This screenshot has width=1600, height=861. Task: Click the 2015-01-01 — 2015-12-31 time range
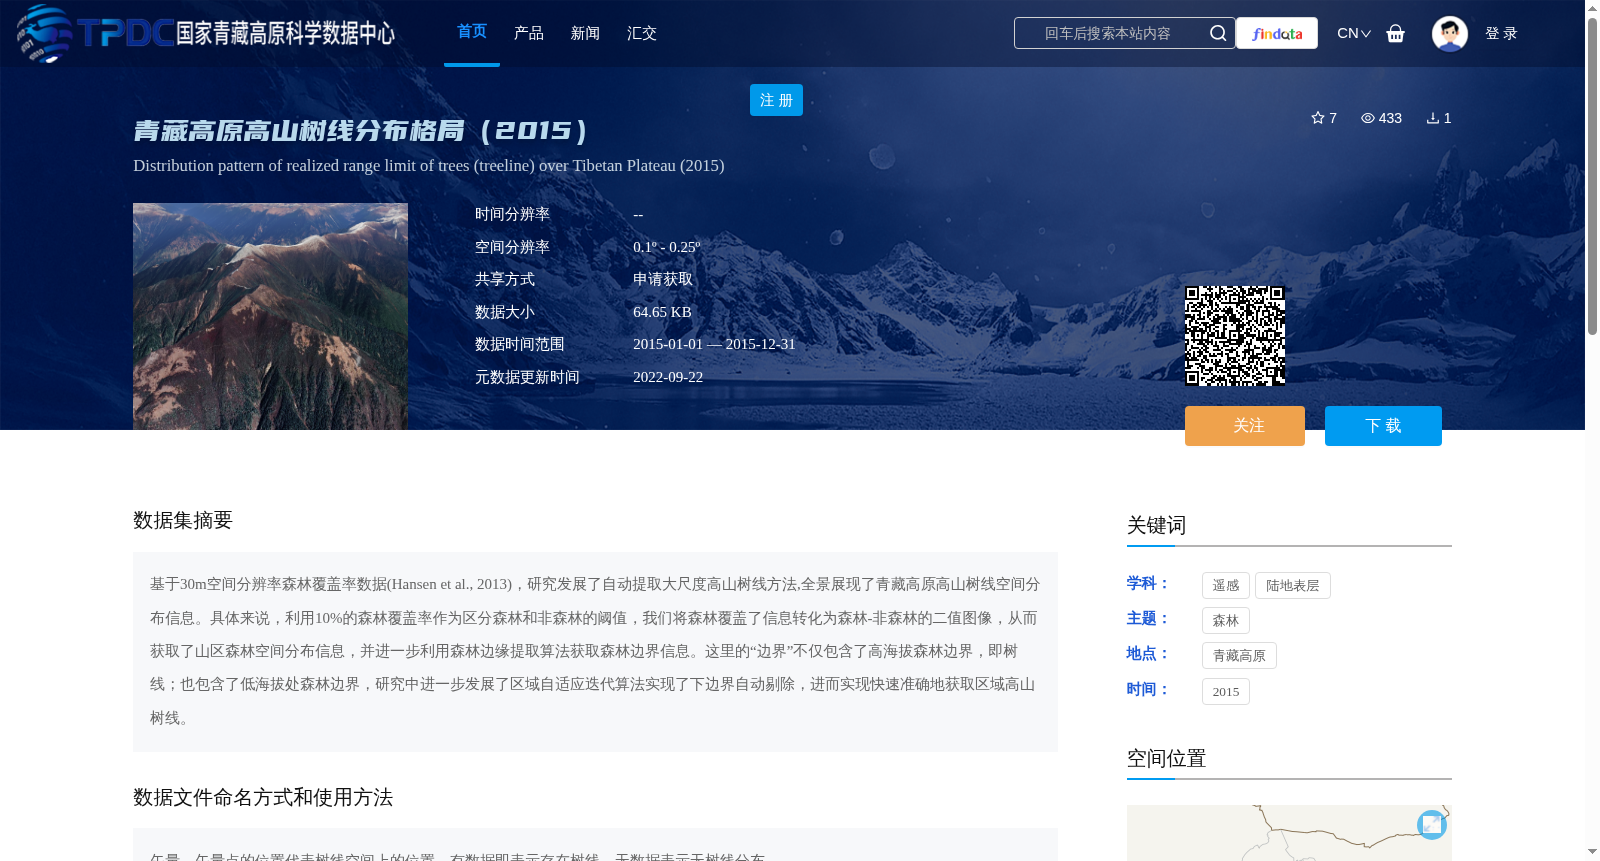point(714,344)
